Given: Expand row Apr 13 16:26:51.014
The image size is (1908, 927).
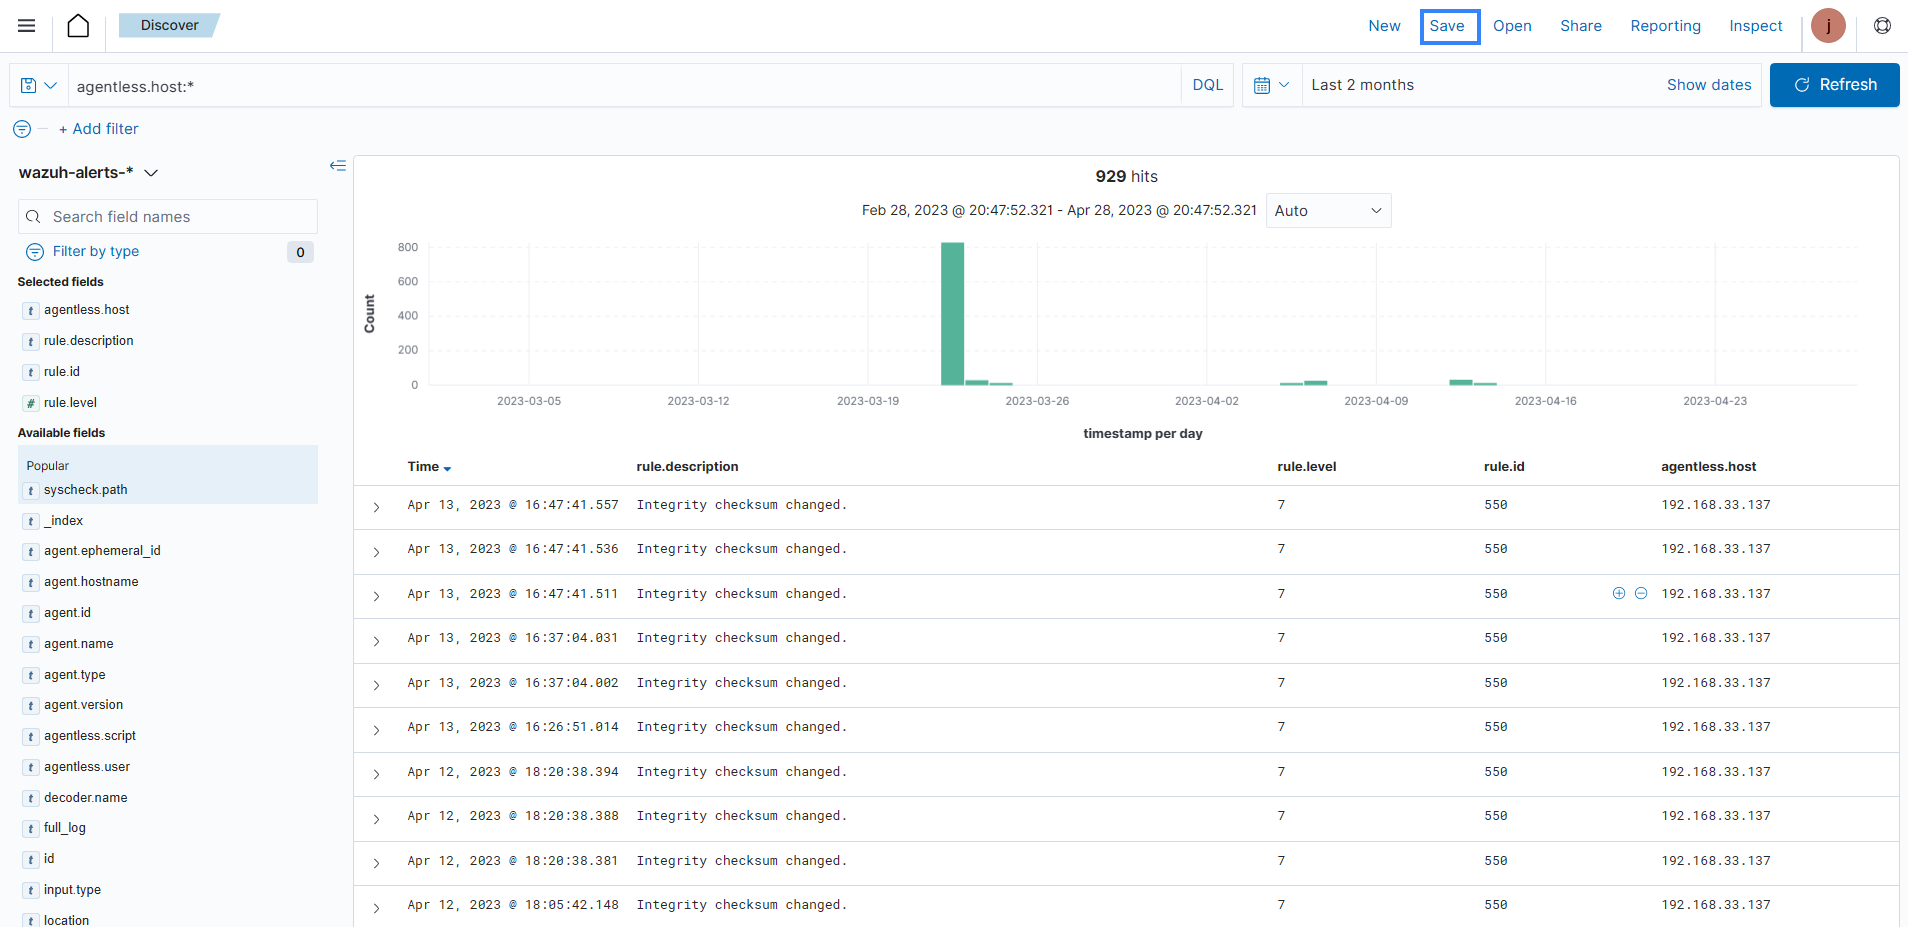Looking at the screenshot, I should tap(376, 730).
